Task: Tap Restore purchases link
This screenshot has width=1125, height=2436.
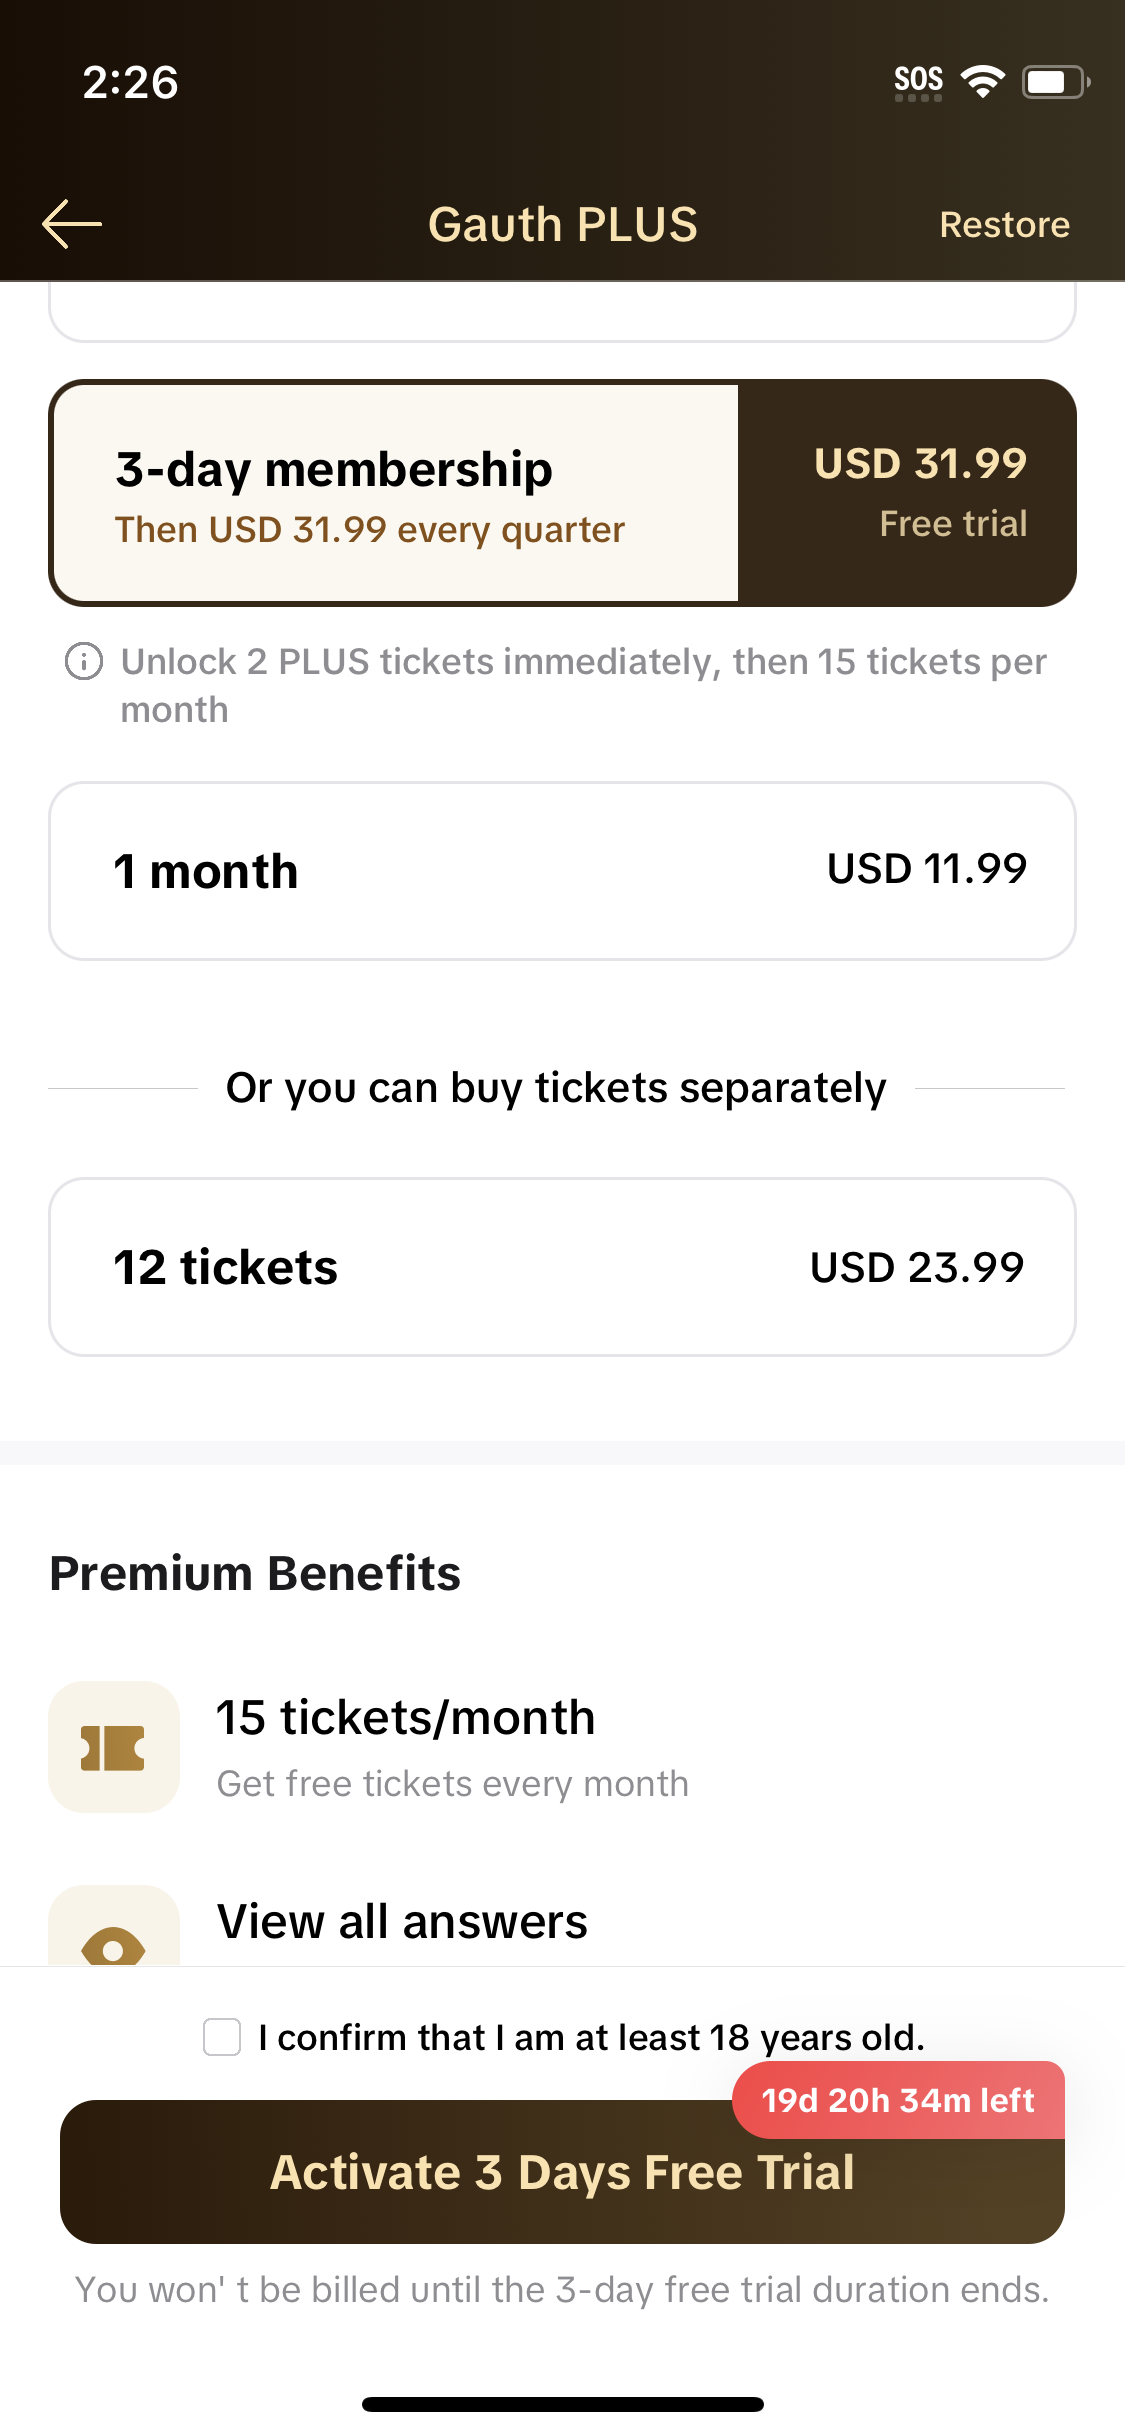Action: point(1004,225)
